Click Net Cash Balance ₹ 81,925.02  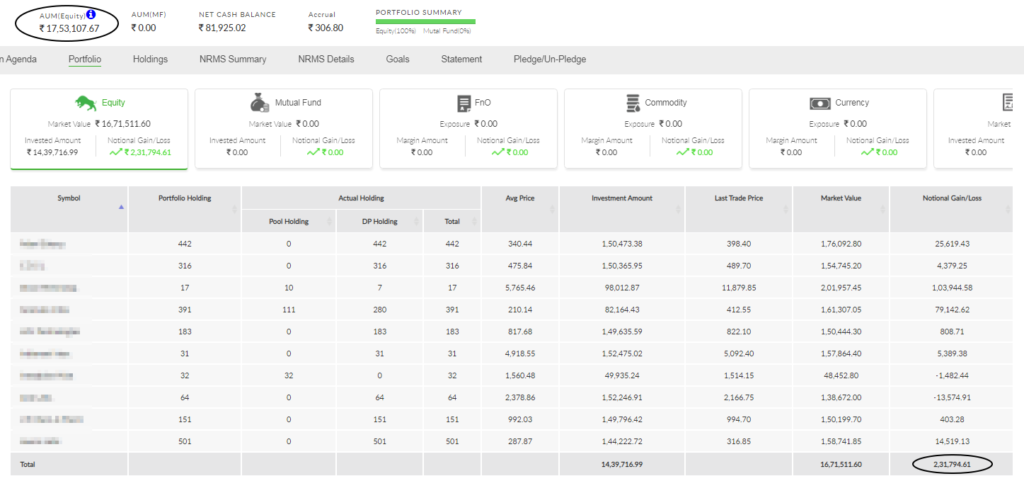click(x=222, y=28)
